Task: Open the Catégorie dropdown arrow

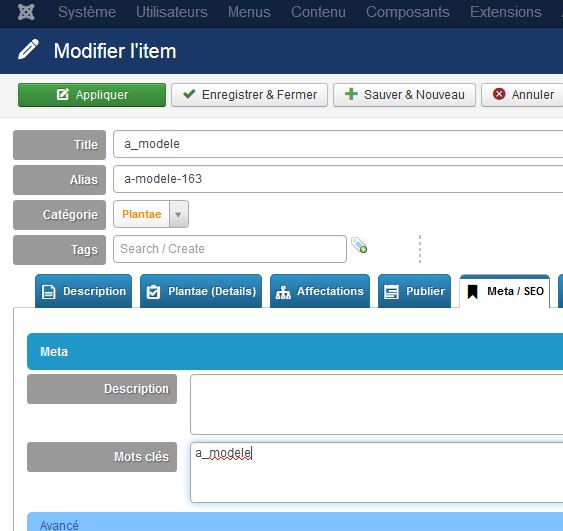Action: (x=178, y=214)
